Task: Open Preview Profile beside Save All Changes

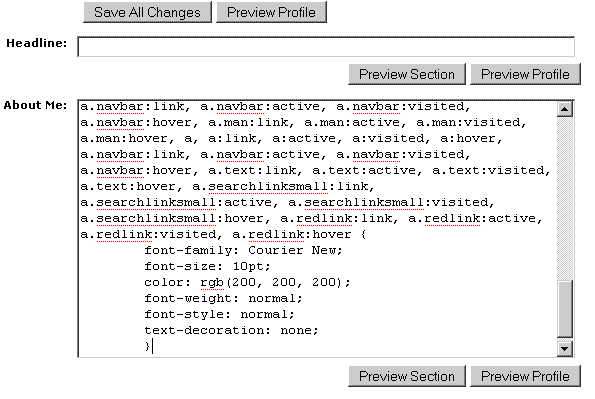Action: pos(271,12)
